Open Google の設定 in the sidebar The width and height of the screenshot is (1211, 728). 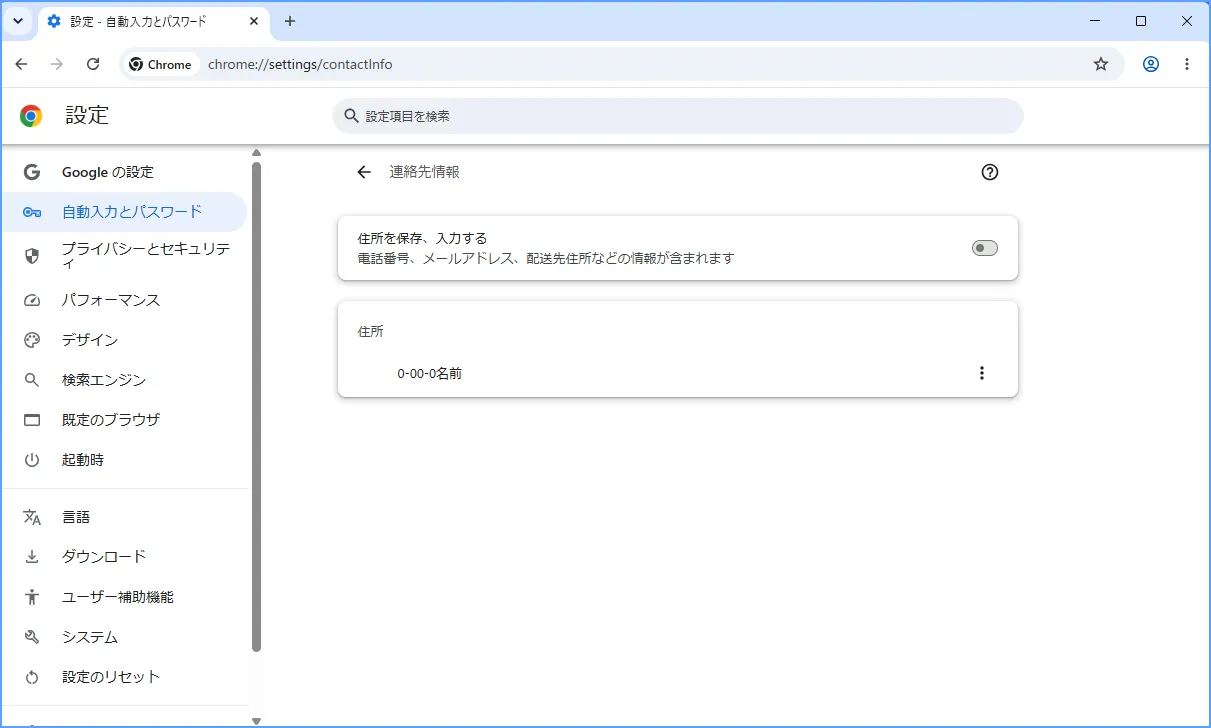[124, 172]
